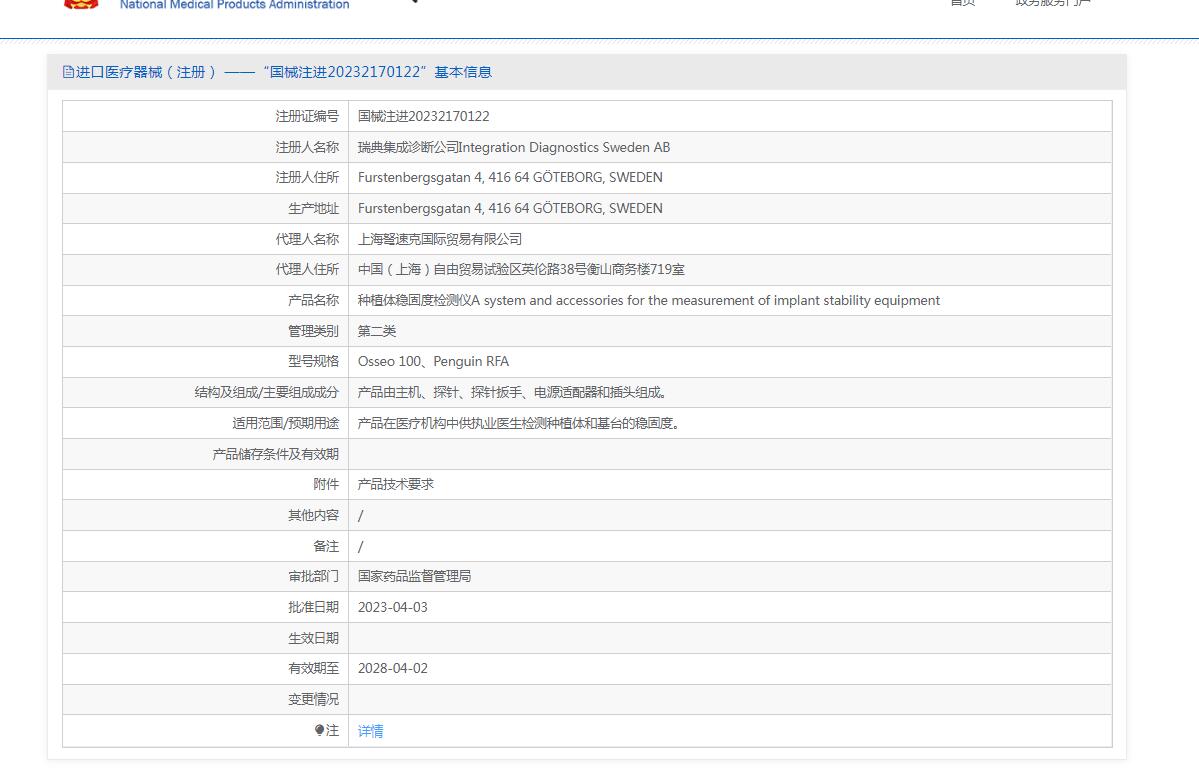This screenshot has width=1199, height=777.
Task: Click the National Medical Products Administration header text
Action: click(x=234, y=5)
